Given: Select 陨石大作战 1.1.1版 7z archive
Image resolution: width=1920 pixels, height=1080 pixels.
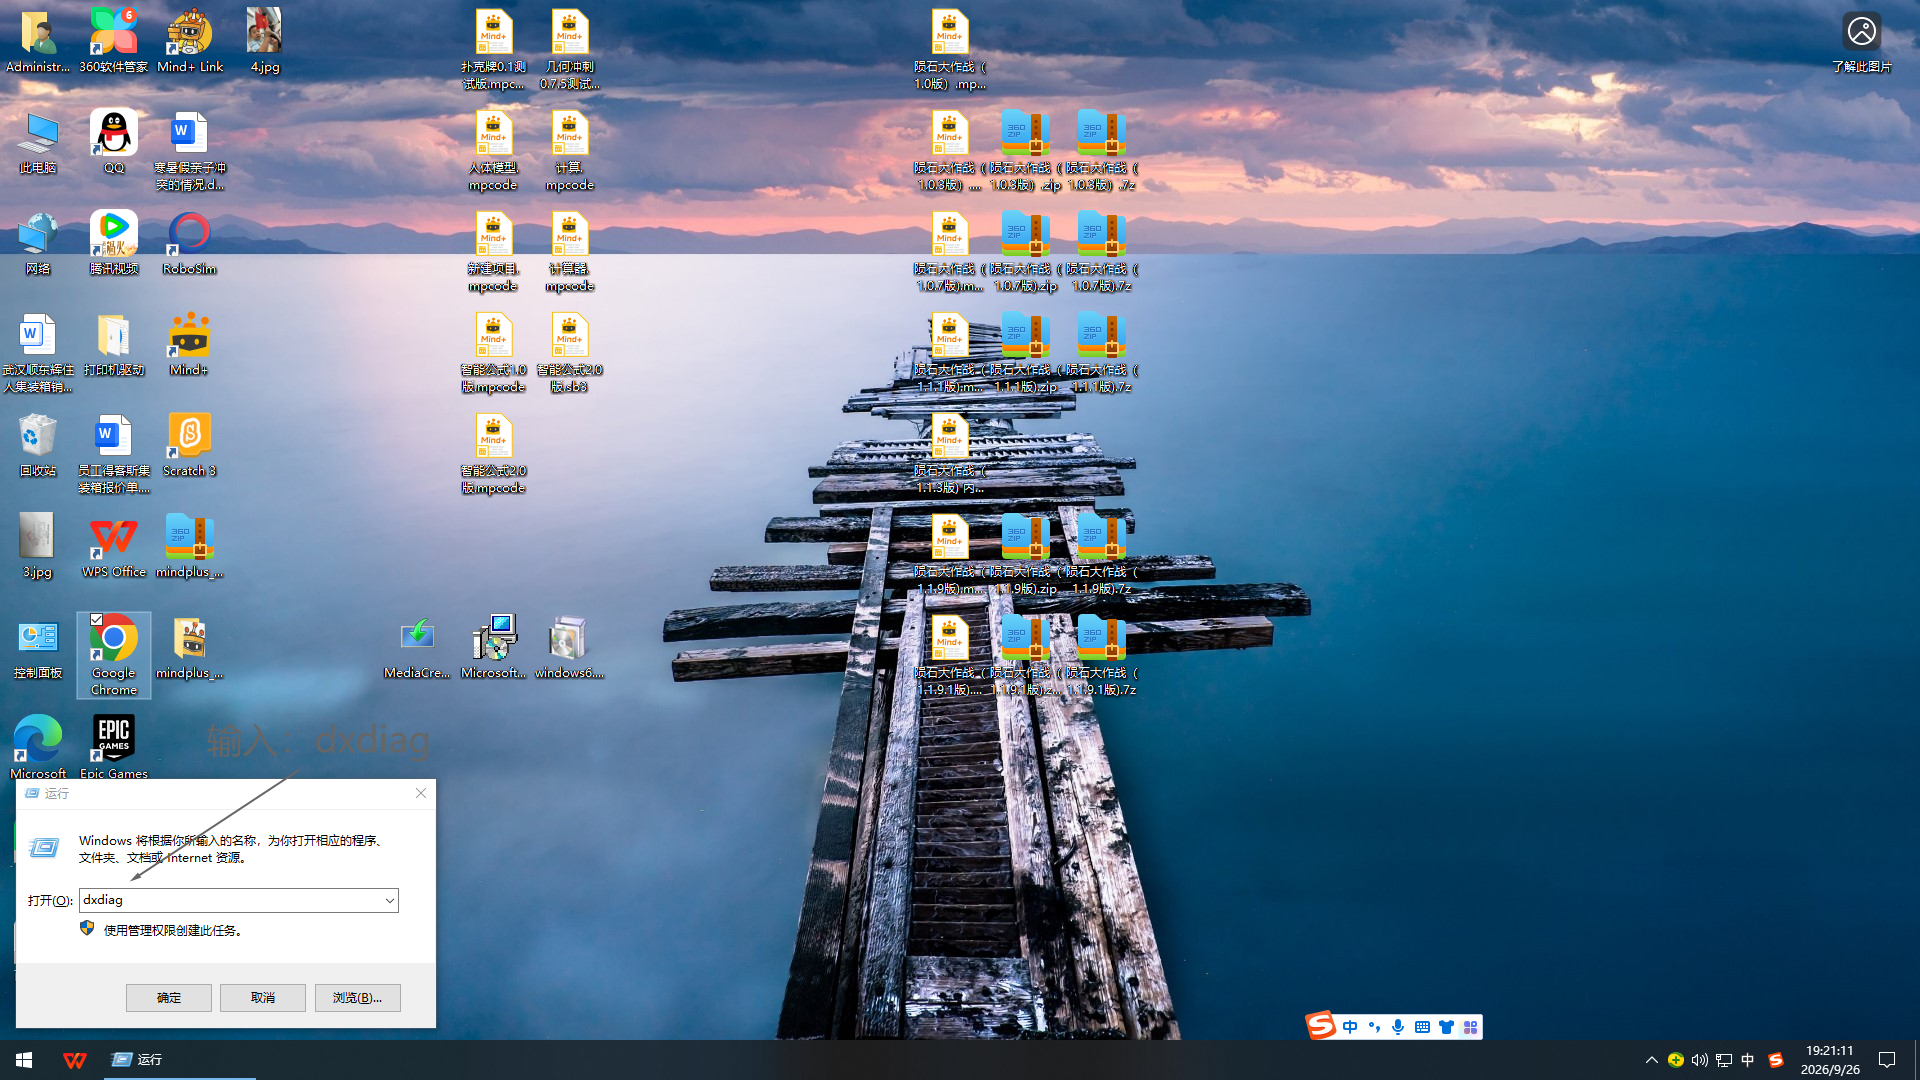Looking at the screenshot, I should pos(1101,353).
